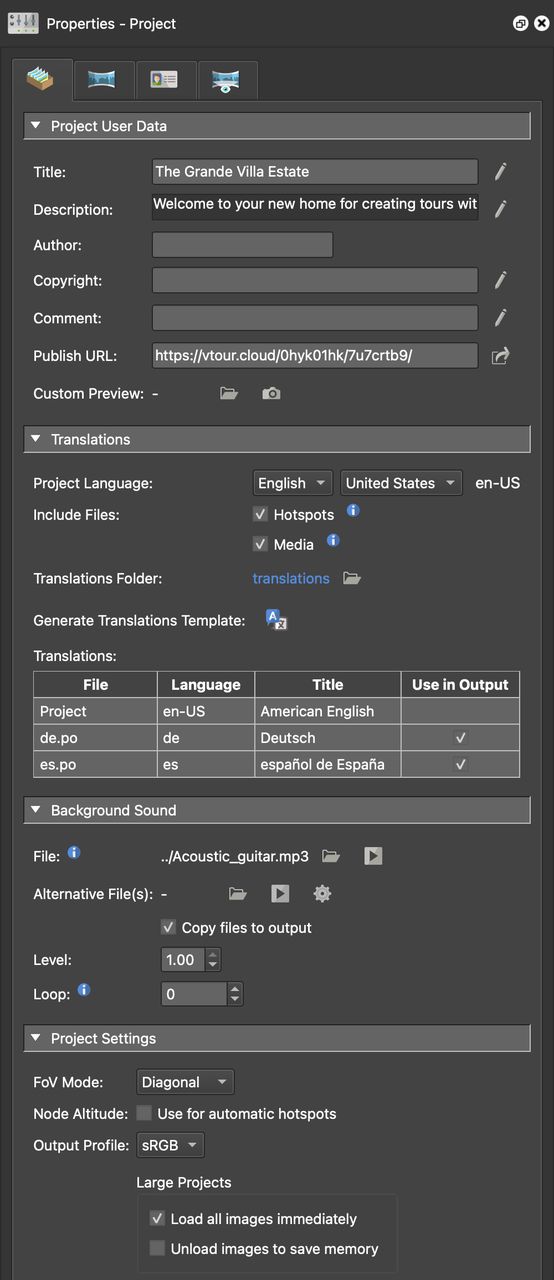The width and height of the screenshot is (554, 1280).
Task: Show info about Background Sound File
Action: (x=73, y=853)
